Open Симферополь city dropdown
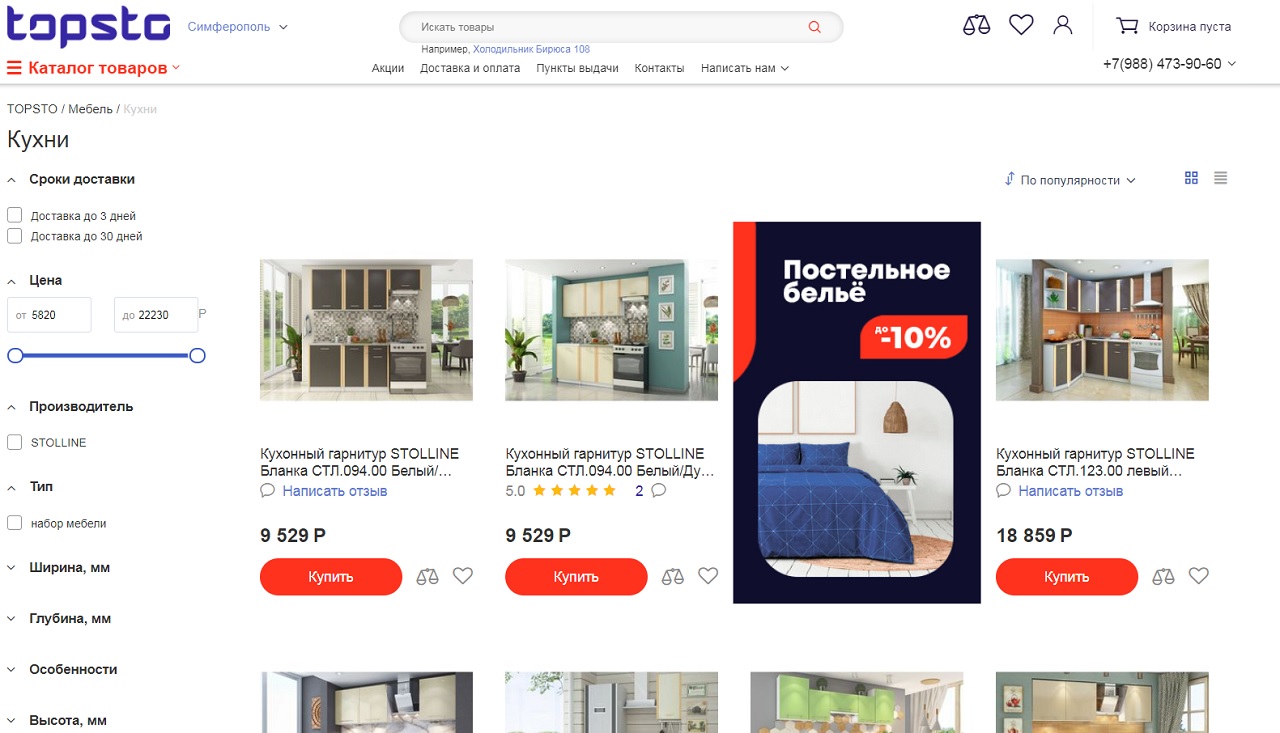This screenshot has width=1280, height=733. (x=238, y=27)
